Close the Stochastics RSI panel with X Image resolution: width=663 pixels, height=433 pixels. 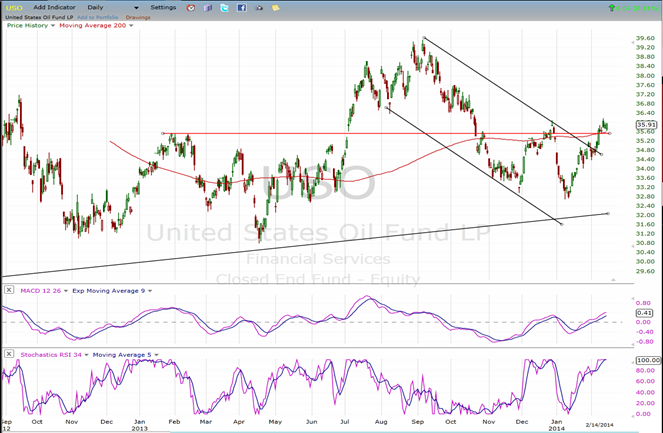pos(9,353)
